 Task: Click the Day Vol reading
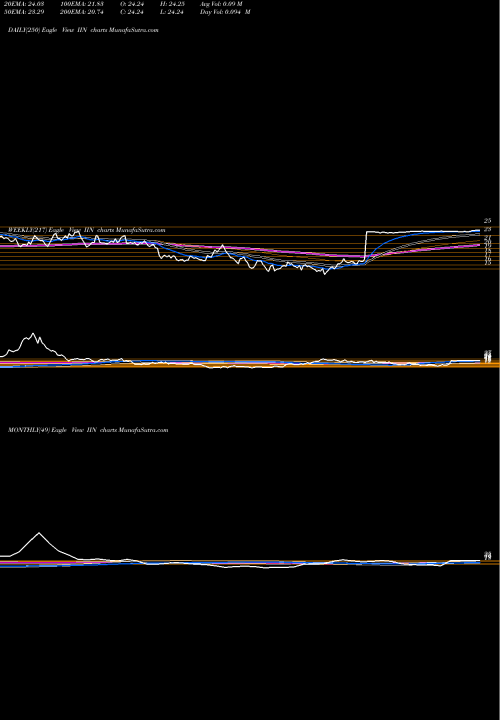click(225, 12)
